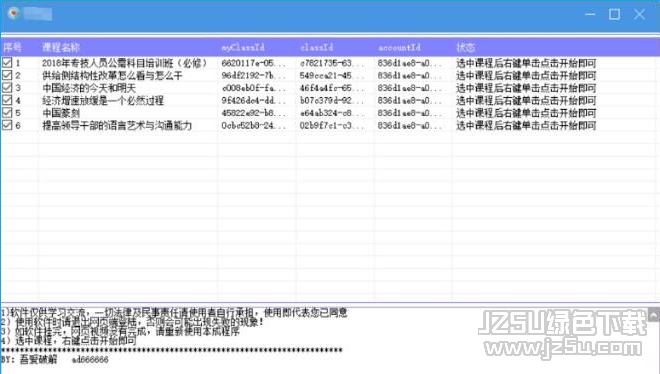The width and height of the screenshot is (660, 374).
Task: Click myClassId cell 6620117e-05...
Action: click(253, 63)
